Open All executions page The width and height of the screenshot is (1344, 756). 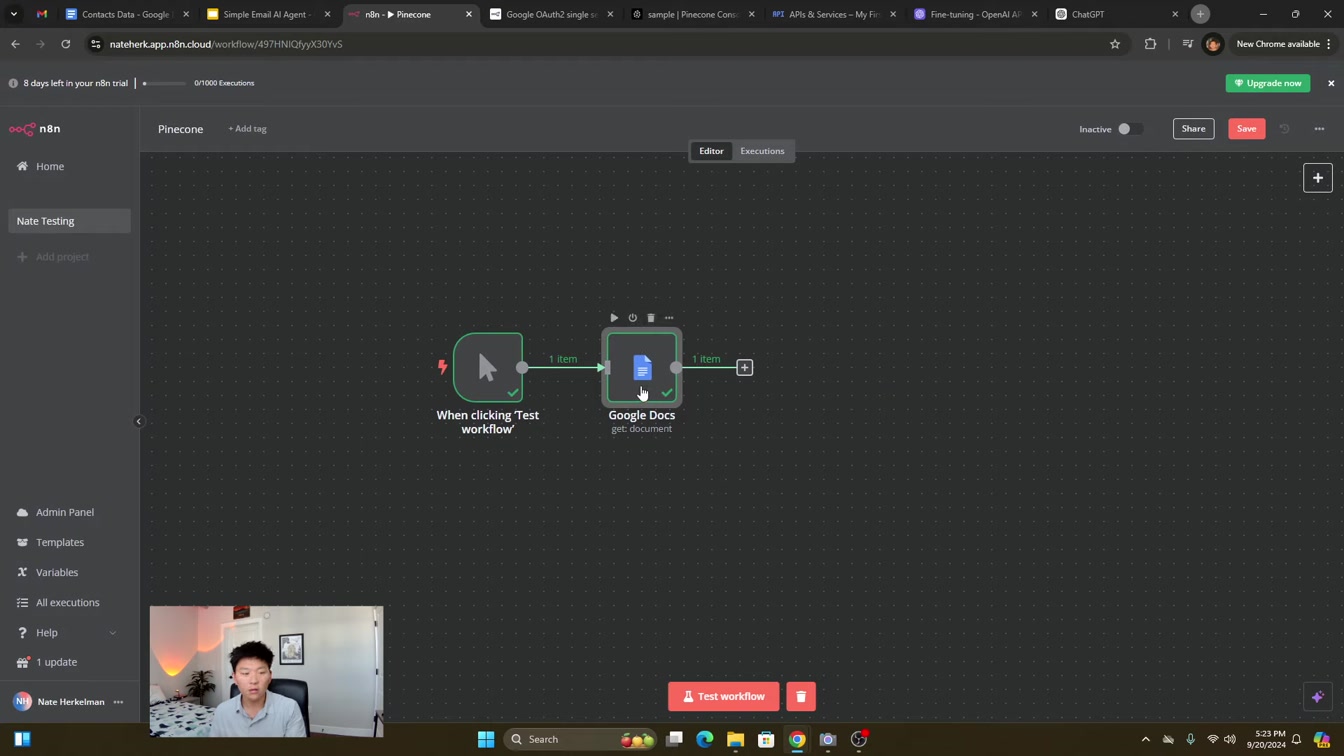68,603
